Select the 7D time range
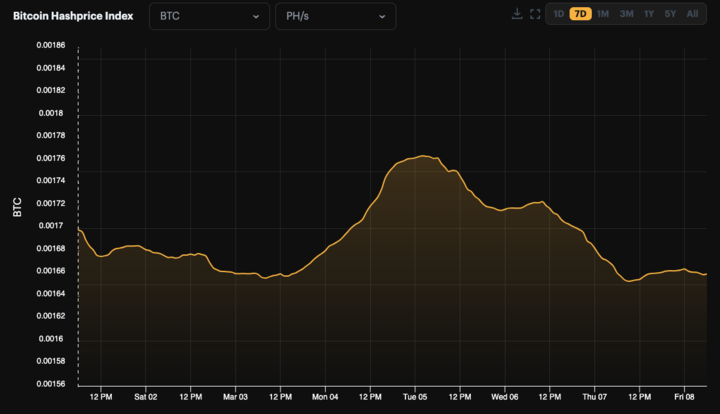 click(x=580, y=14)
